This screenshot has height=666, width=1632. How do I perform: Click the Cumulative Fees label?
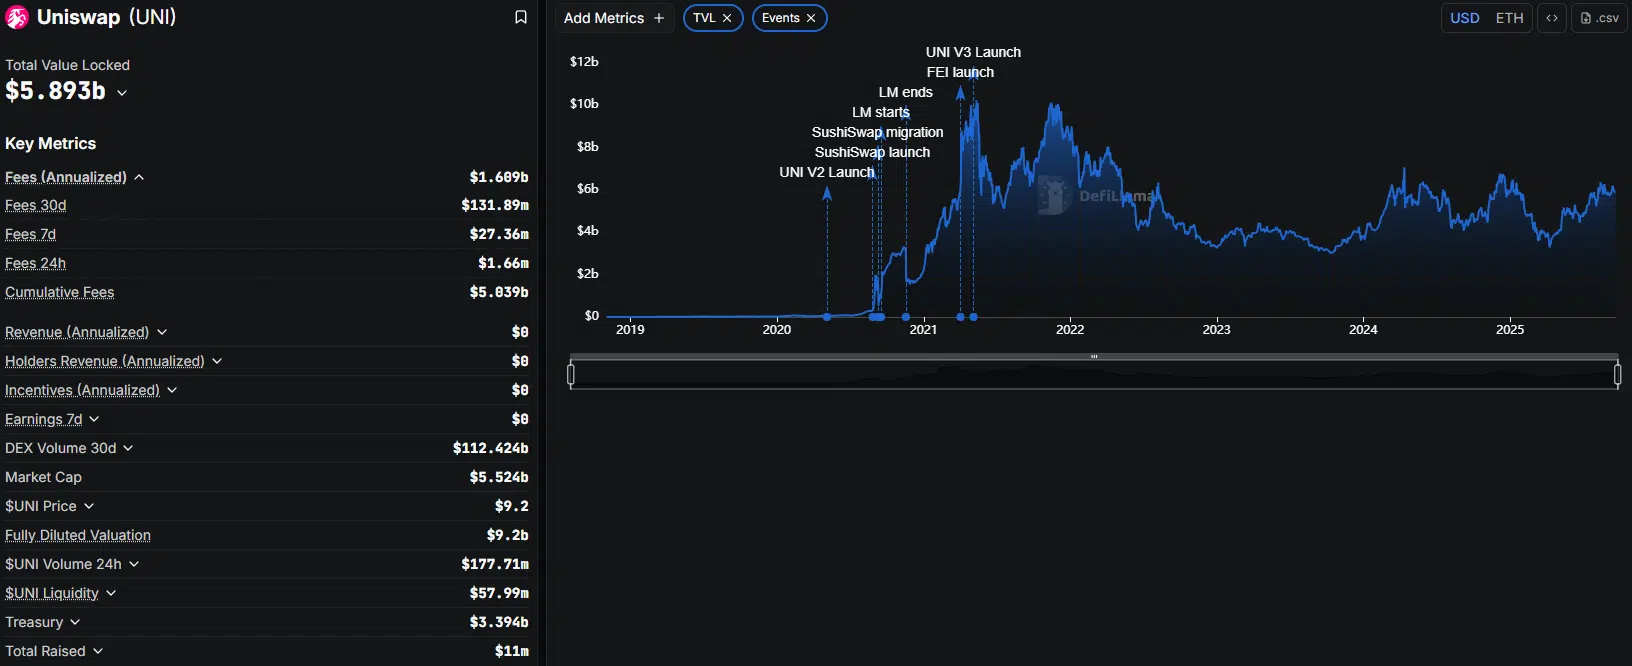point(59,292)
